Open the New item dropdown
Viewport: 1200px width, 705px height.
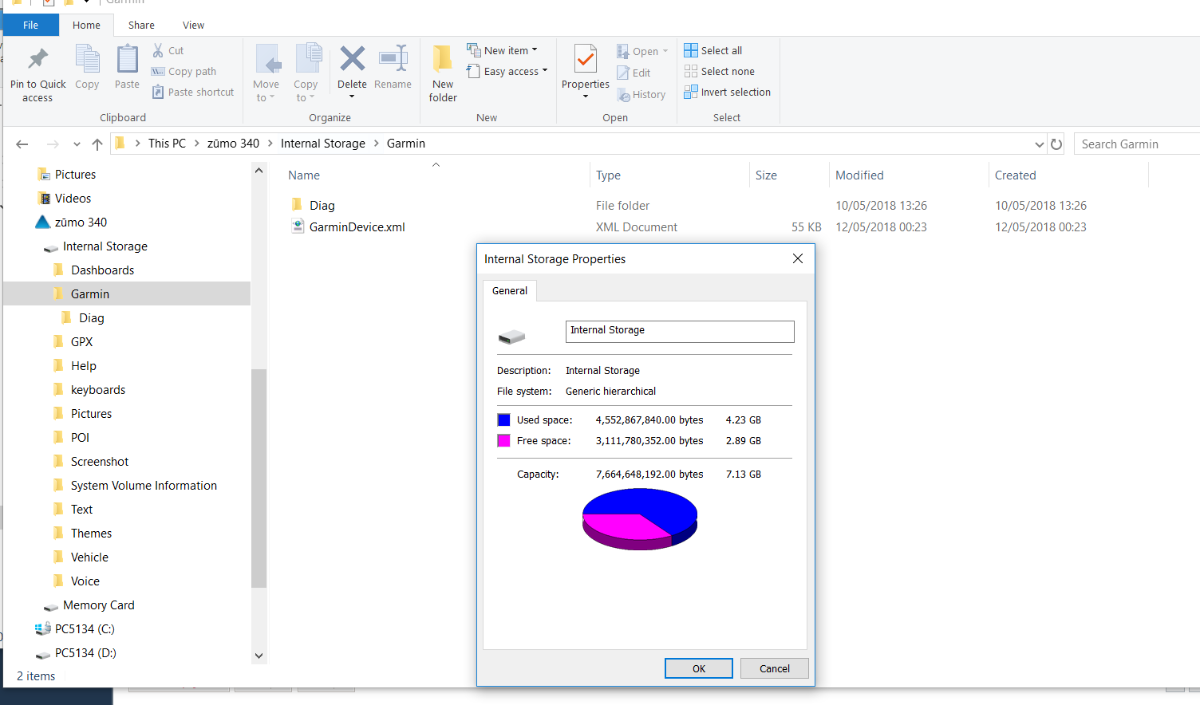503,50
